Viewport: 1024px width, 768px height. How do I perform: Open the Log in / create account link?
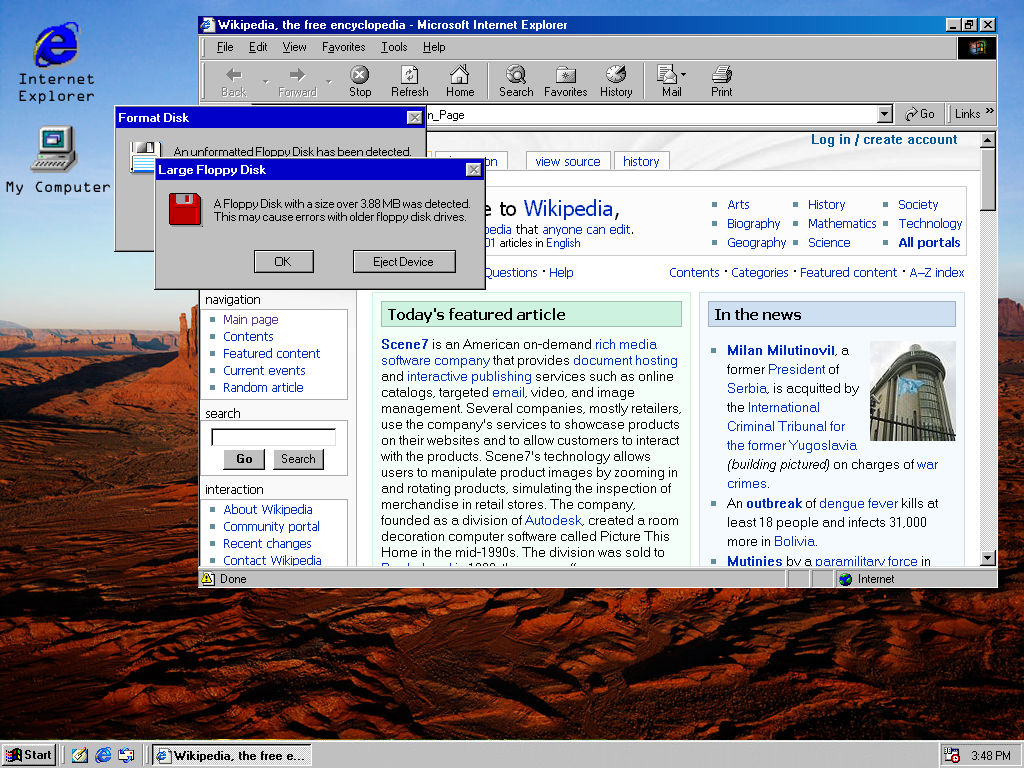(x=884, y=140)
